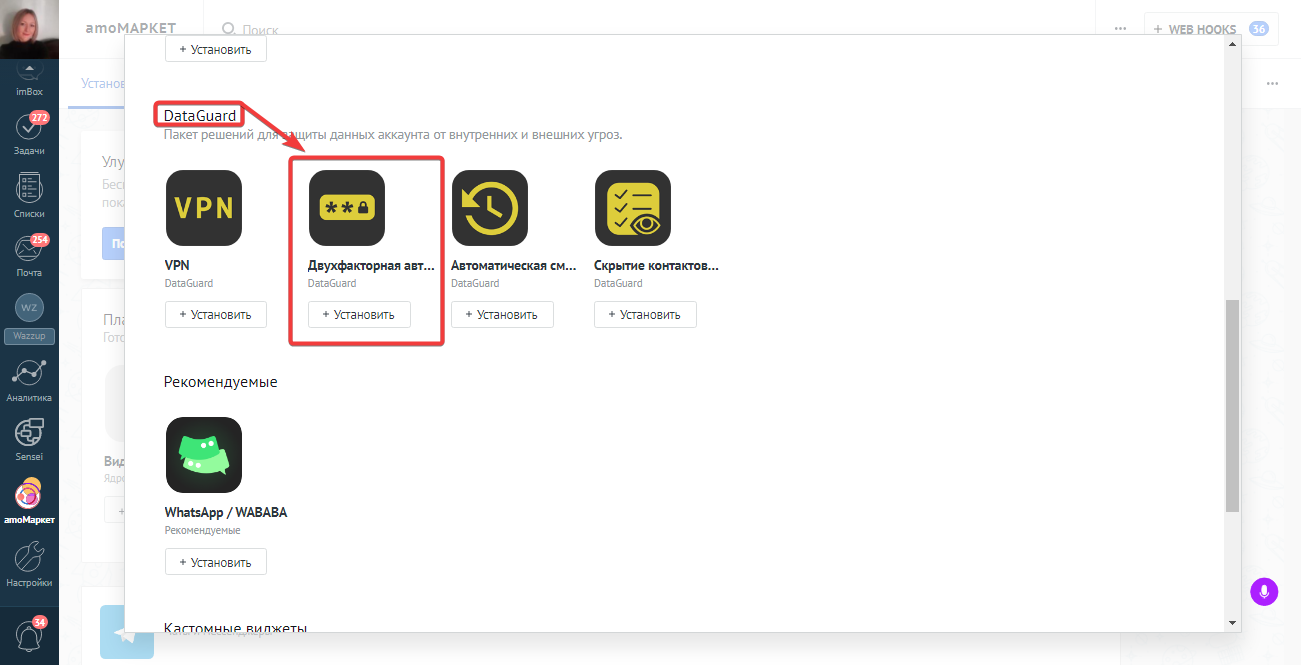The height and width of the screenshot is (665, 1301).
Task: Click the DataGuard section heading
Action: click(x=200, y=116)
